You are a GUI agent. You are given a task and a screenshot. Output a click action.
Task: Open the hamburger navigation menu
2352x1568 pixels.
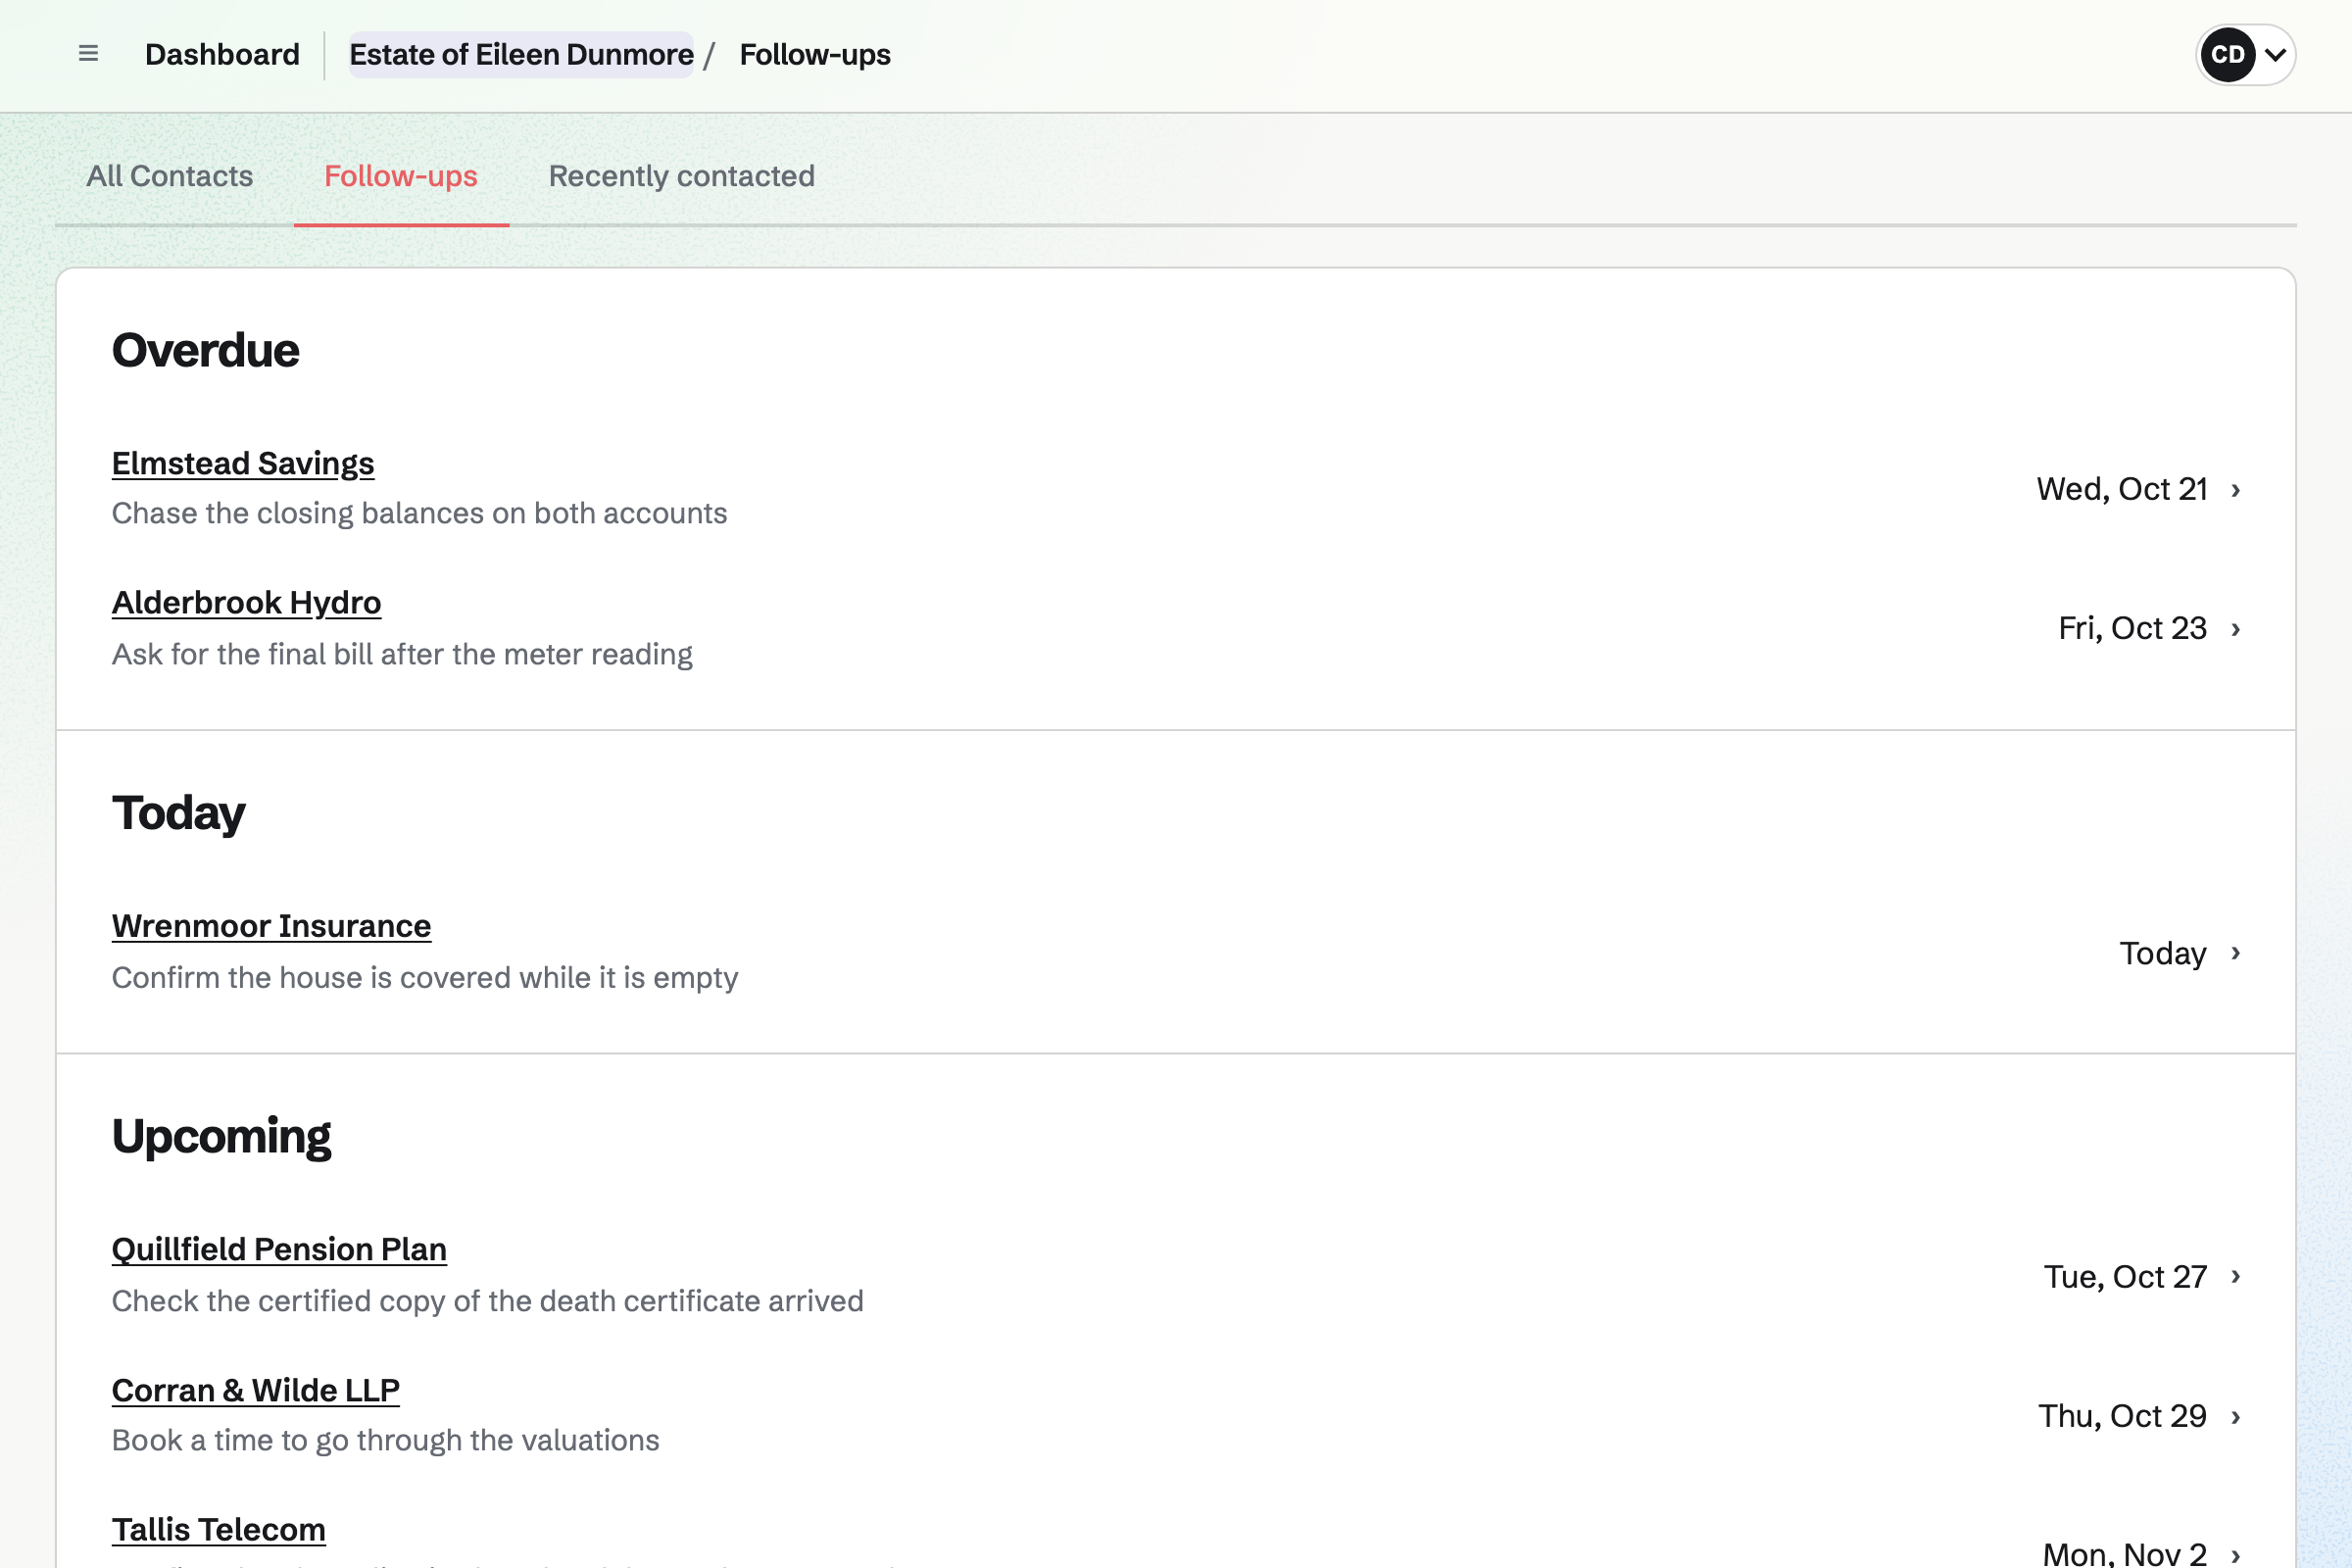pyautogui.click(x=88, y=54)
